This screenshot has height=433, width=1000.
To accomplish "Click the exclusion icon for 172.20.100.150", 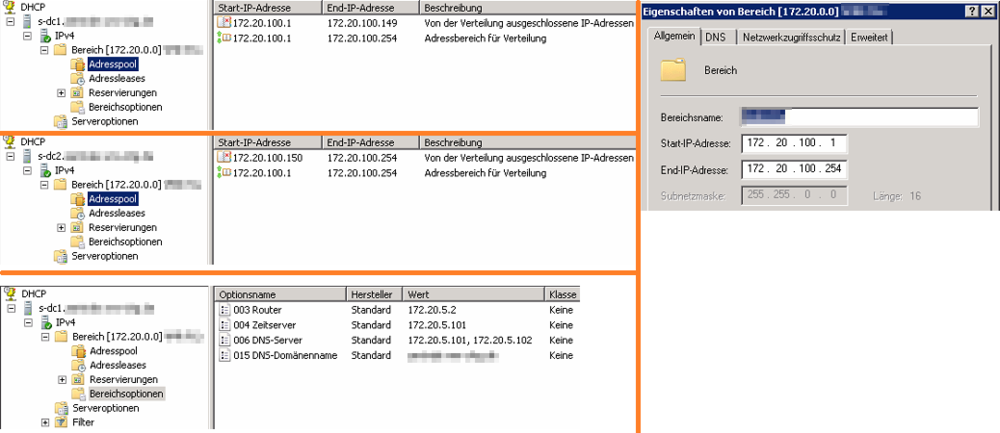I will 224,158.
